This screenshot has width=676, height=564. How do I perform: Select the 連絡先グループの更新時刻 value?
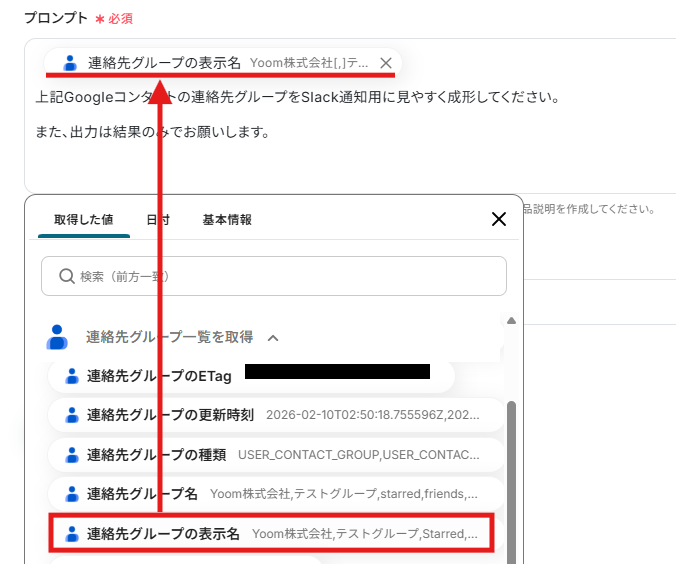coord(276,415)
